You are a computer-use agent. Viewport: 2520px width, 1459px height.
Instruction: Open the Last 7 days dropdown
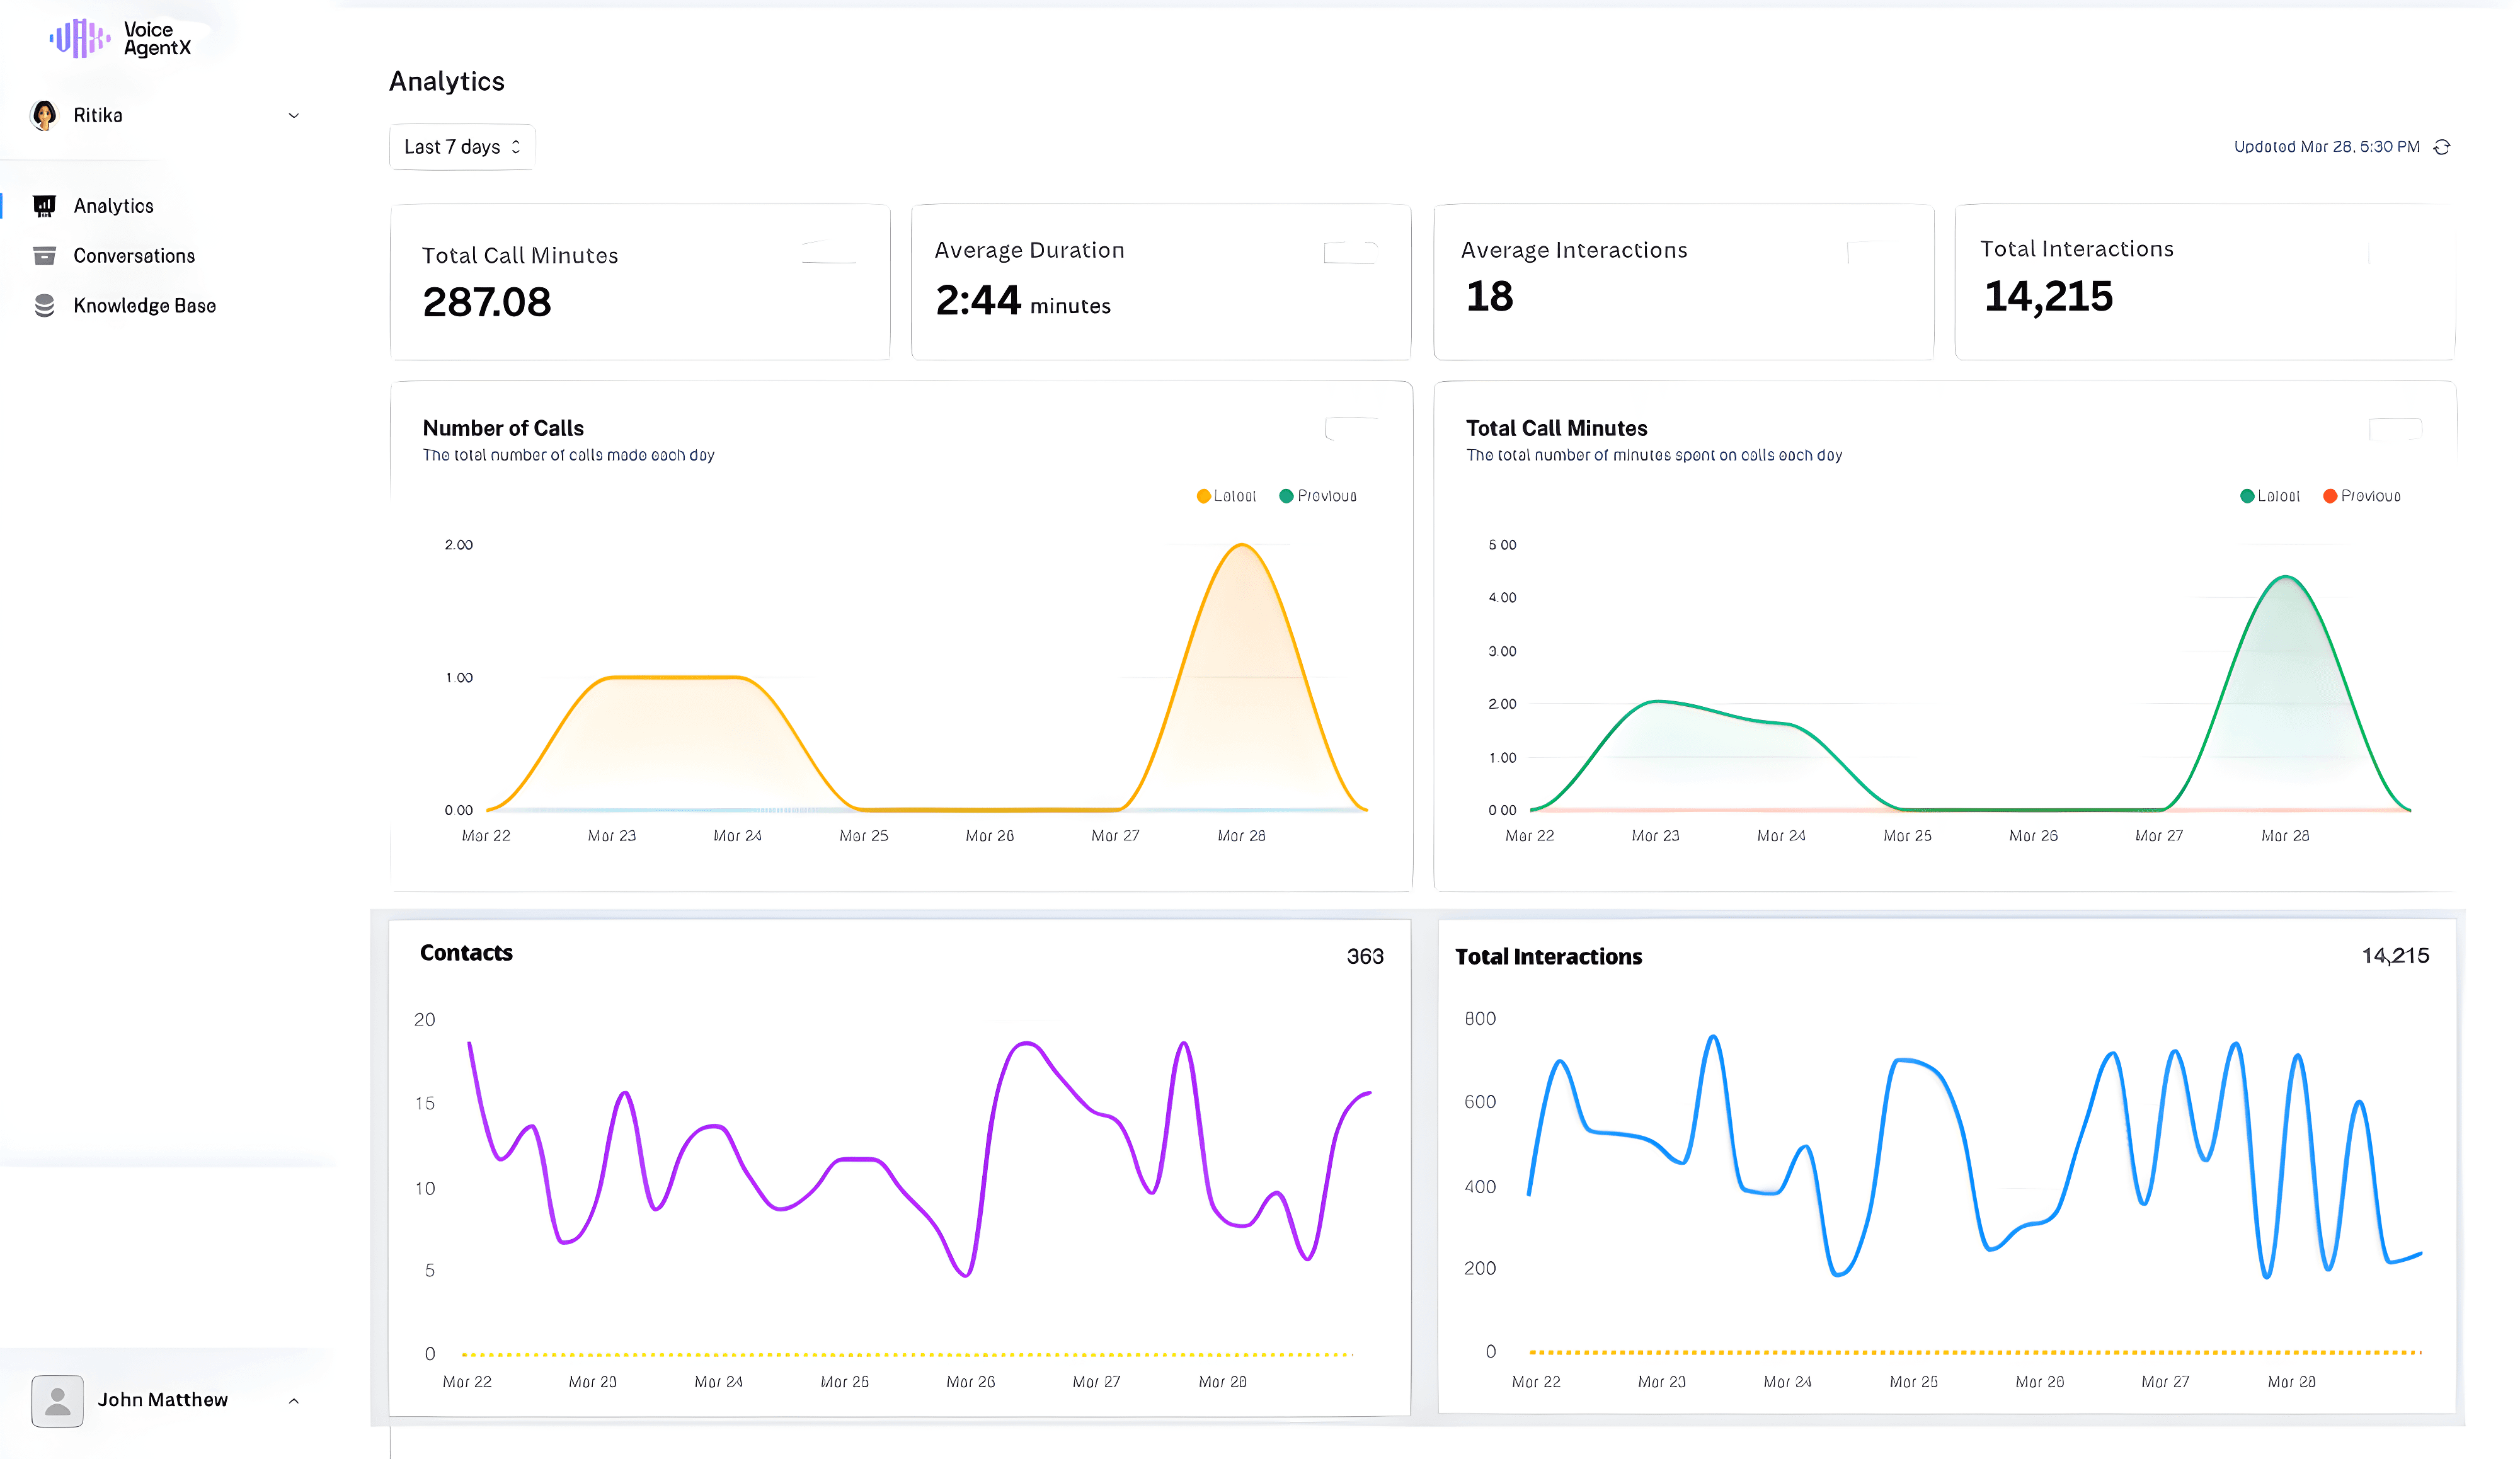pyautogui.click(x=462, y=147)
